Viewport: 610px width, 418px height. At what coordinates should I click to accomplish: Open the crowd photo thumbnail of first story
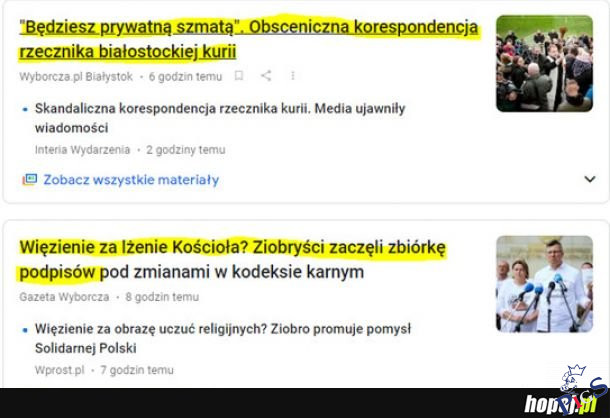tap(544, 63)
